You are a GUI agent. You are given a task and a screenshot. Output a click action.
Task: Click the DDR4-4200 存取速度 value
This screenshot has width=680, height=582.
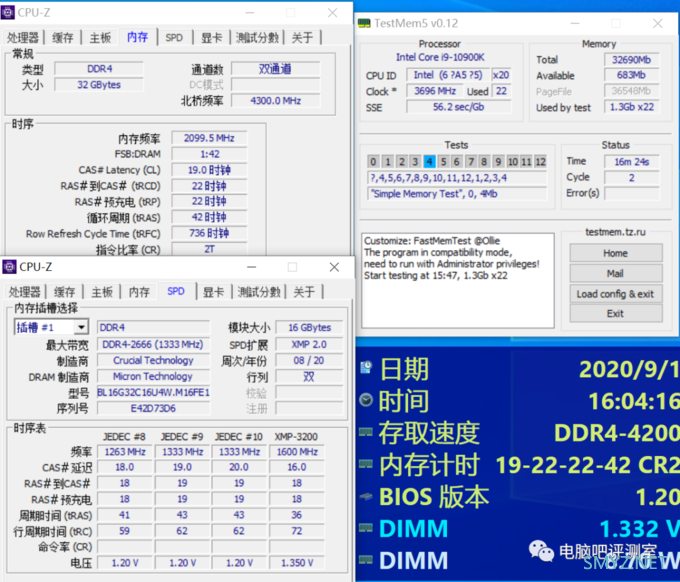617,433
